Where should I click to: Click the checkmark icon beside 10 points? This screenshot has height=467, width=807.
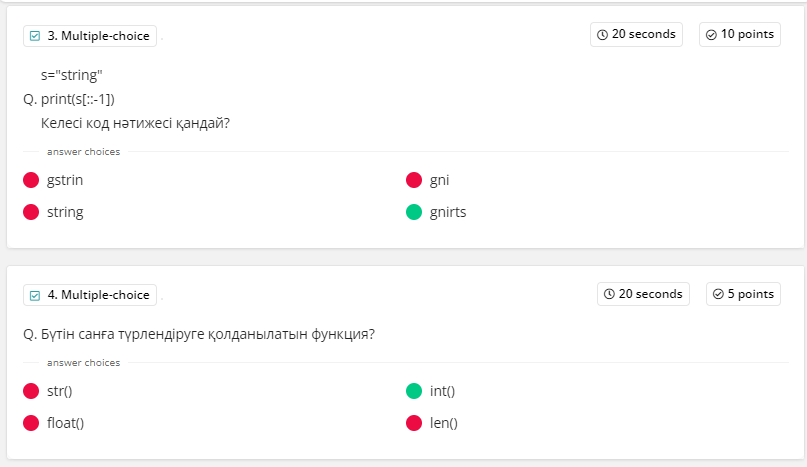[711, 34]
